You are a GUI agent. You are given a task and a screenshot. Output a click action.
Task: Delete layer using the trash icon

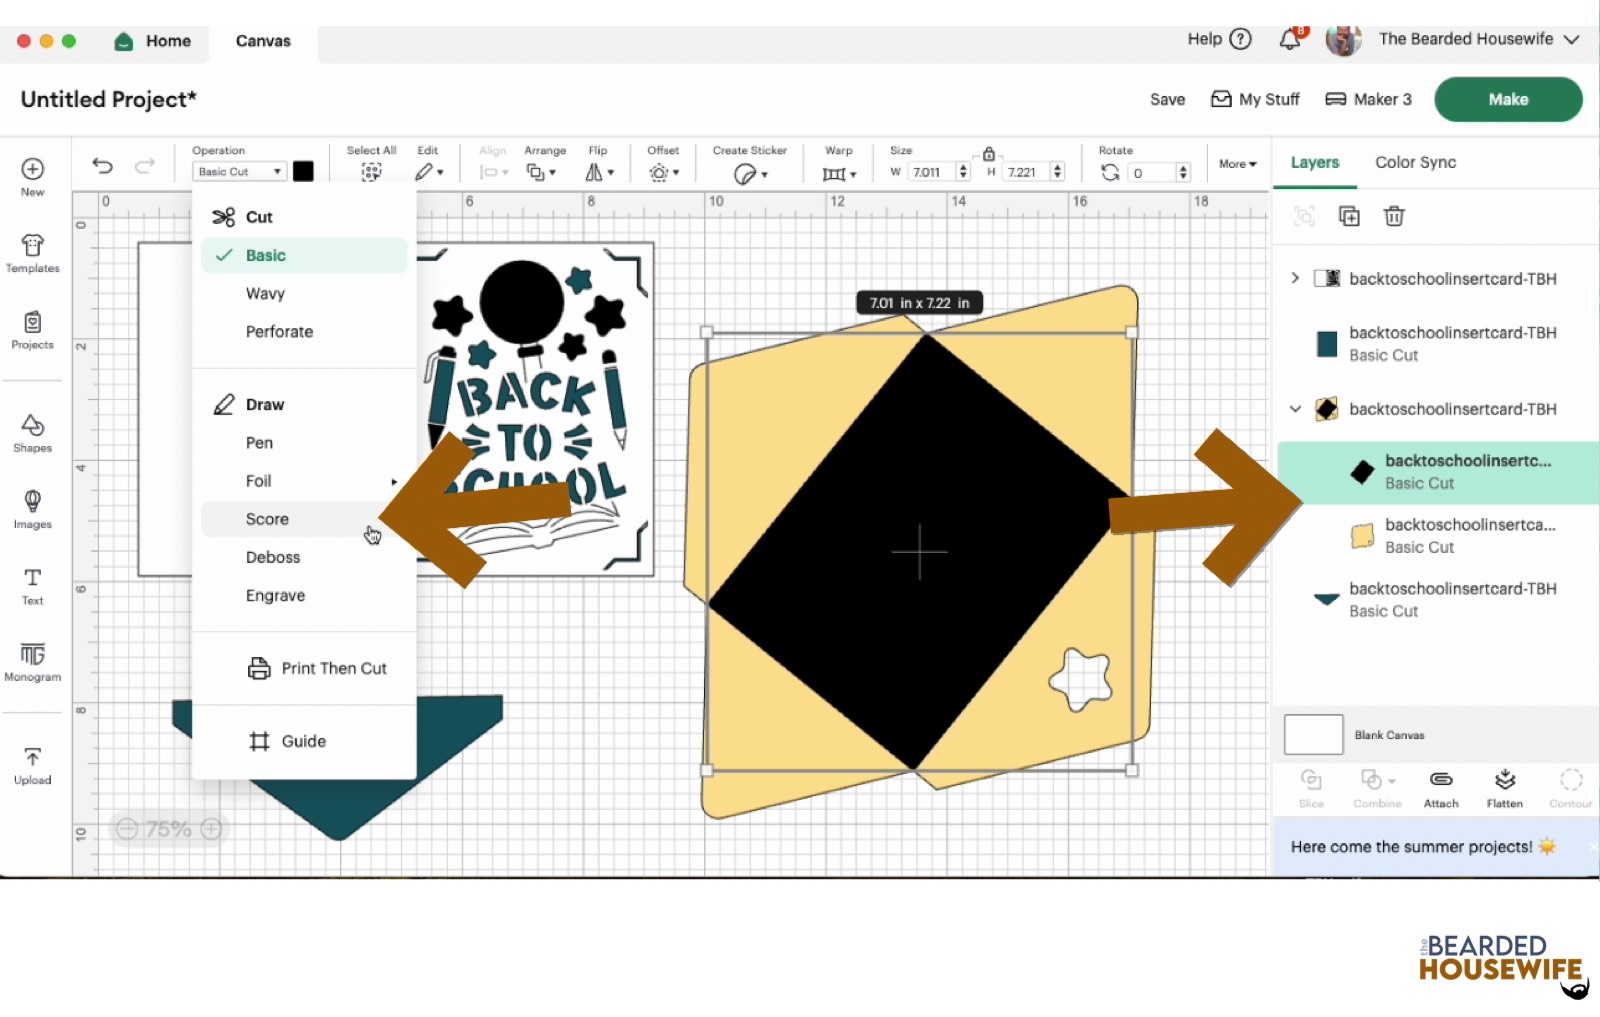tap(1394, 216)
